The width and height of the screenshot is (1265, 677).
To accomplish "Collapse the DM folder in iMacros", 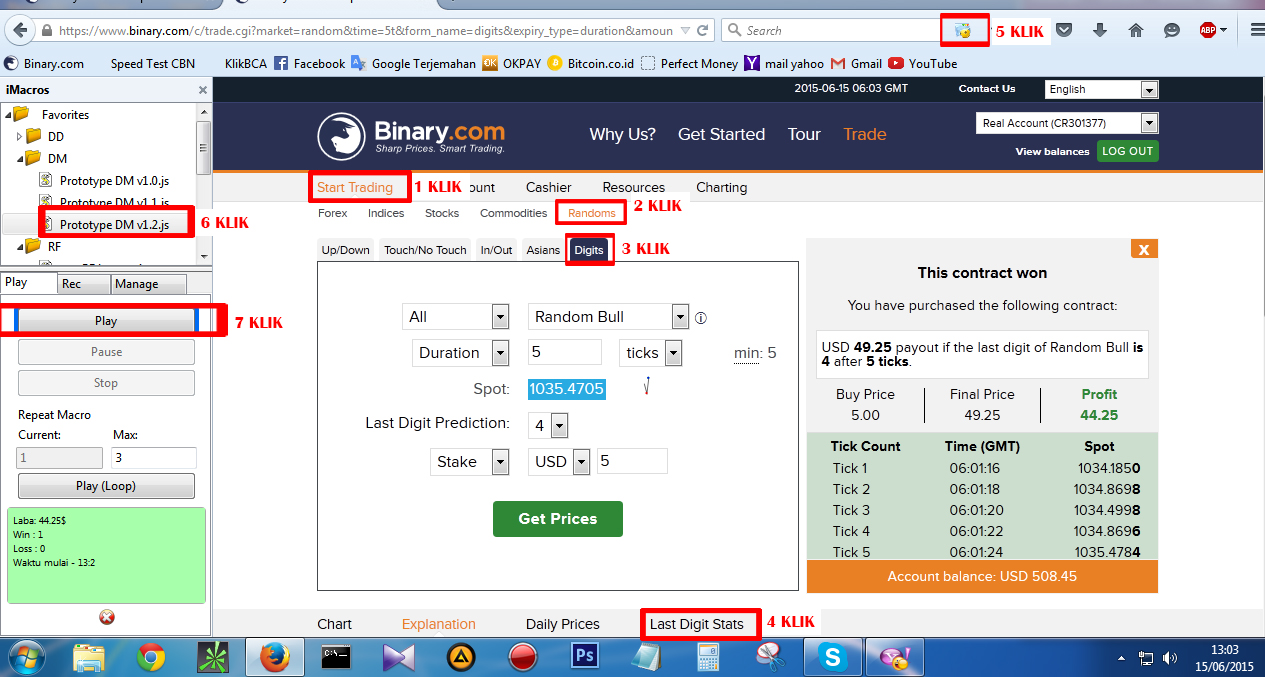I will point(19,158).
